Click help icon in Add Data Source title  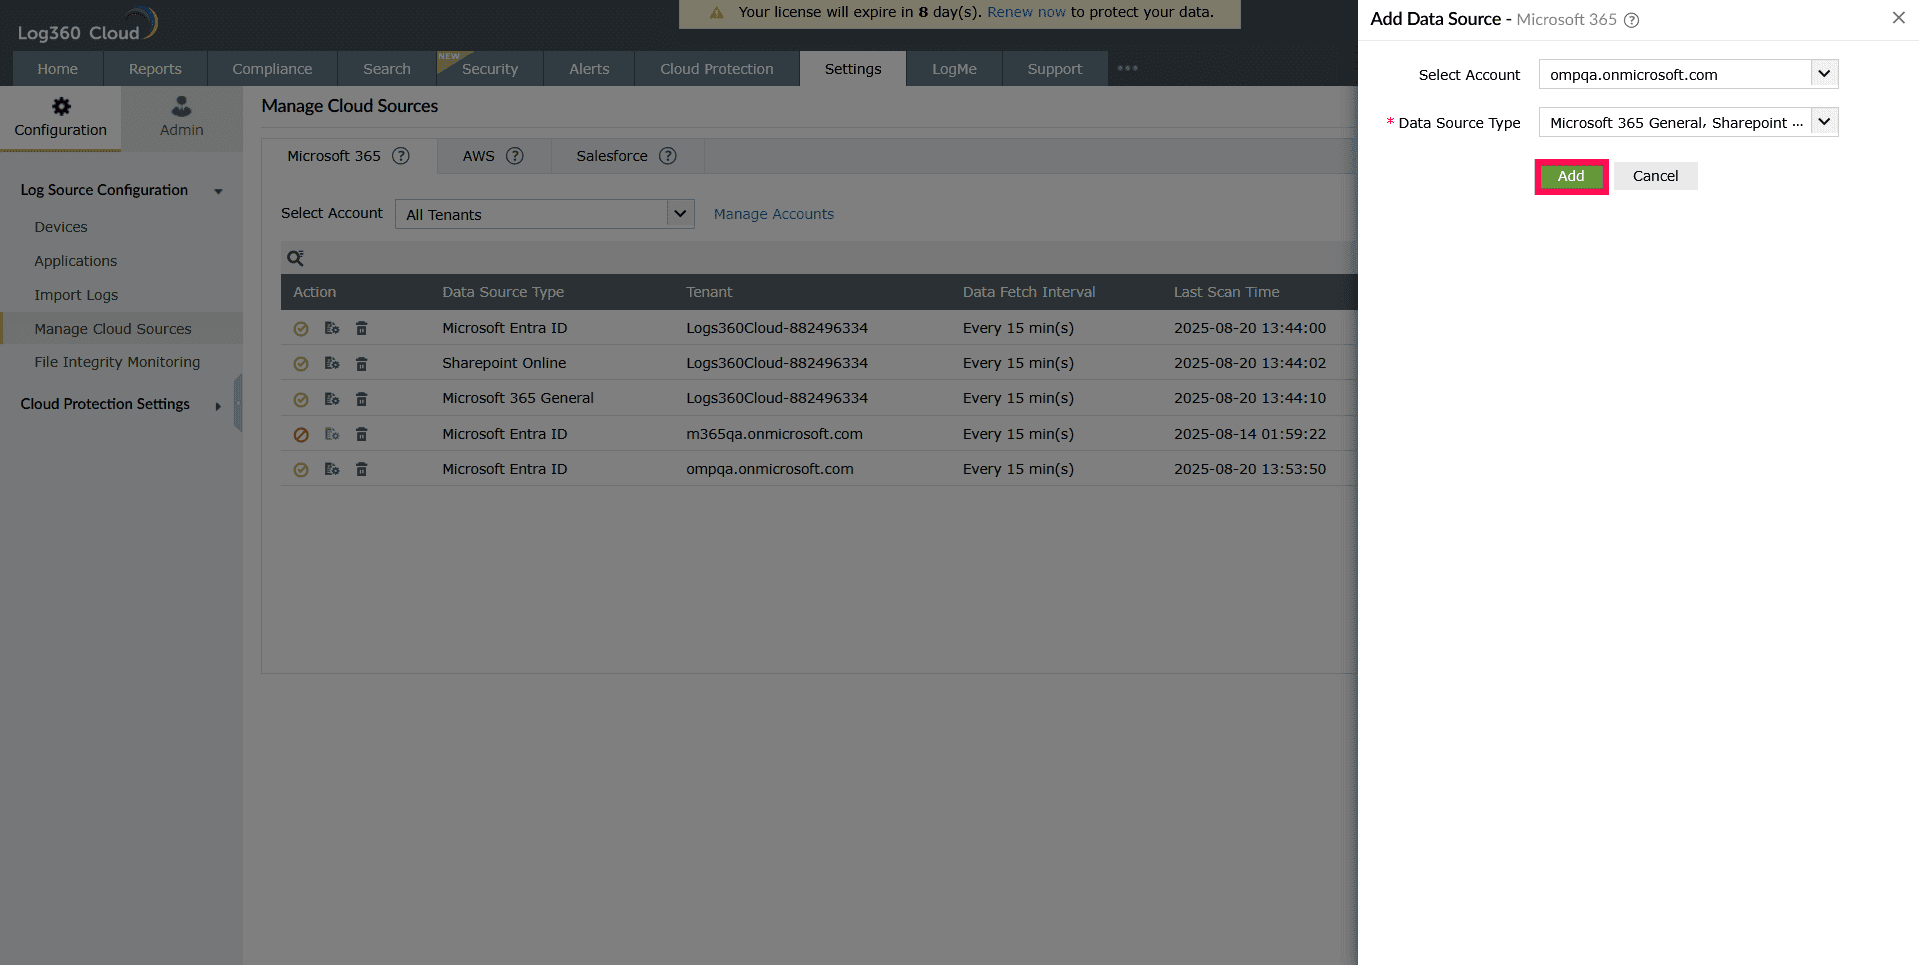click(1631, 20)
